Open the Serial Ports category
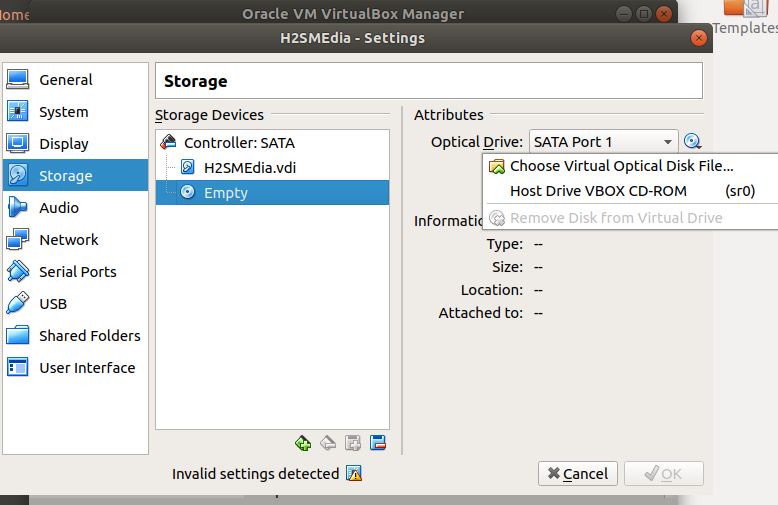Screen dimensions: 778x505 [75, 271]
